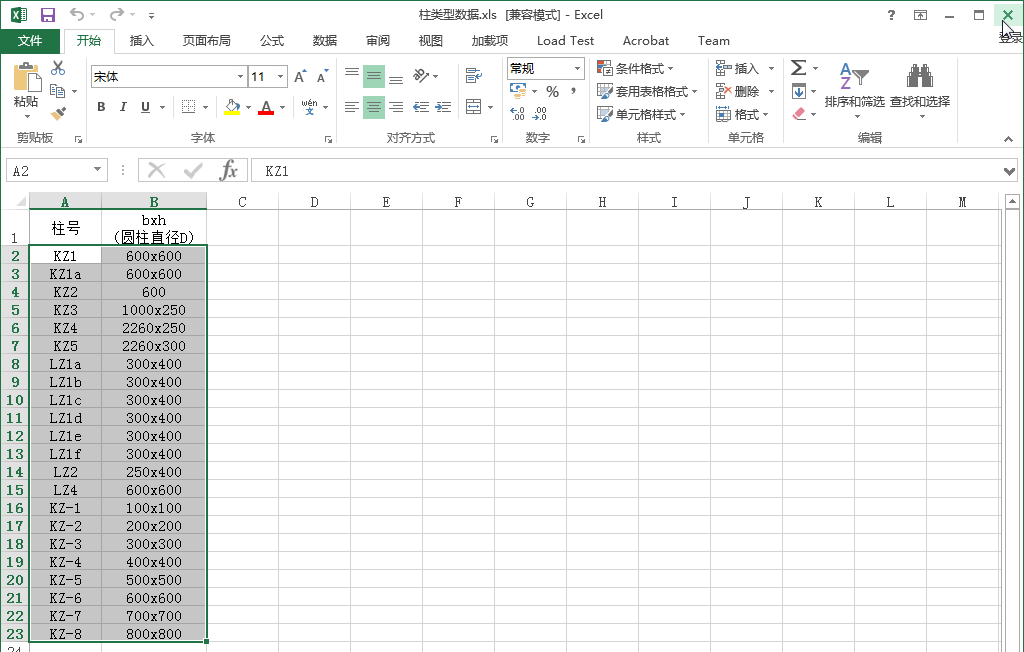Click the insert function fx icon
This screenshot has height=652, width=1024.
[x=229, y=171]
